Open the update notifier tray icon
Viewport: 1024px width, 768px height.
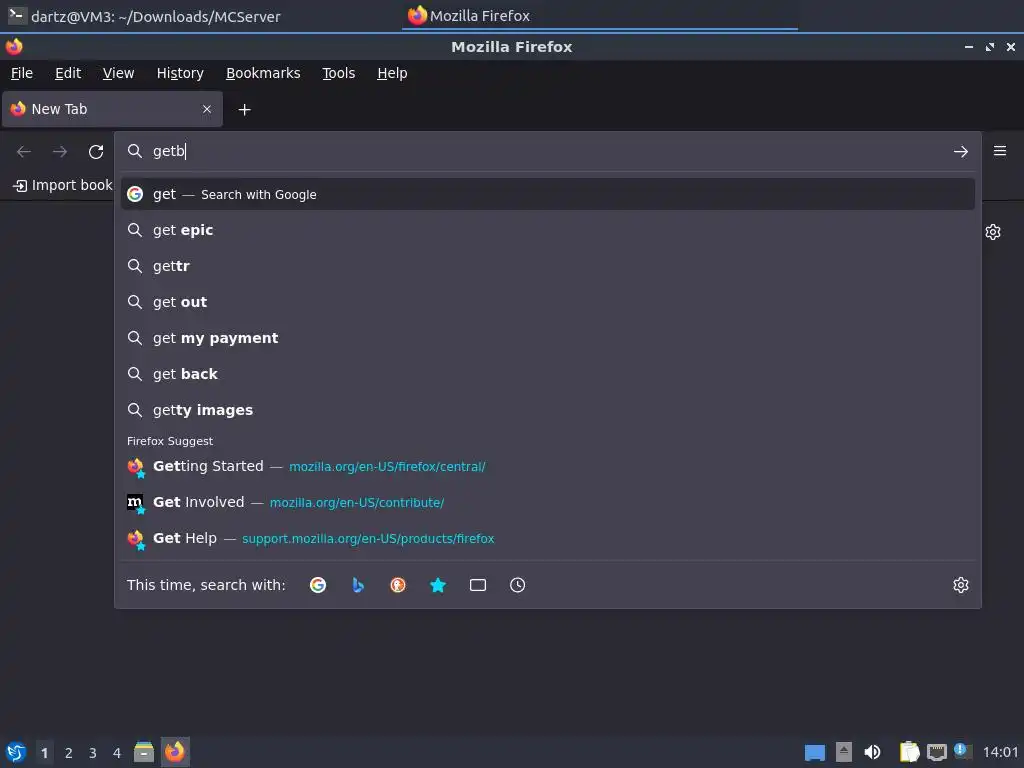[x=961, y=751]
